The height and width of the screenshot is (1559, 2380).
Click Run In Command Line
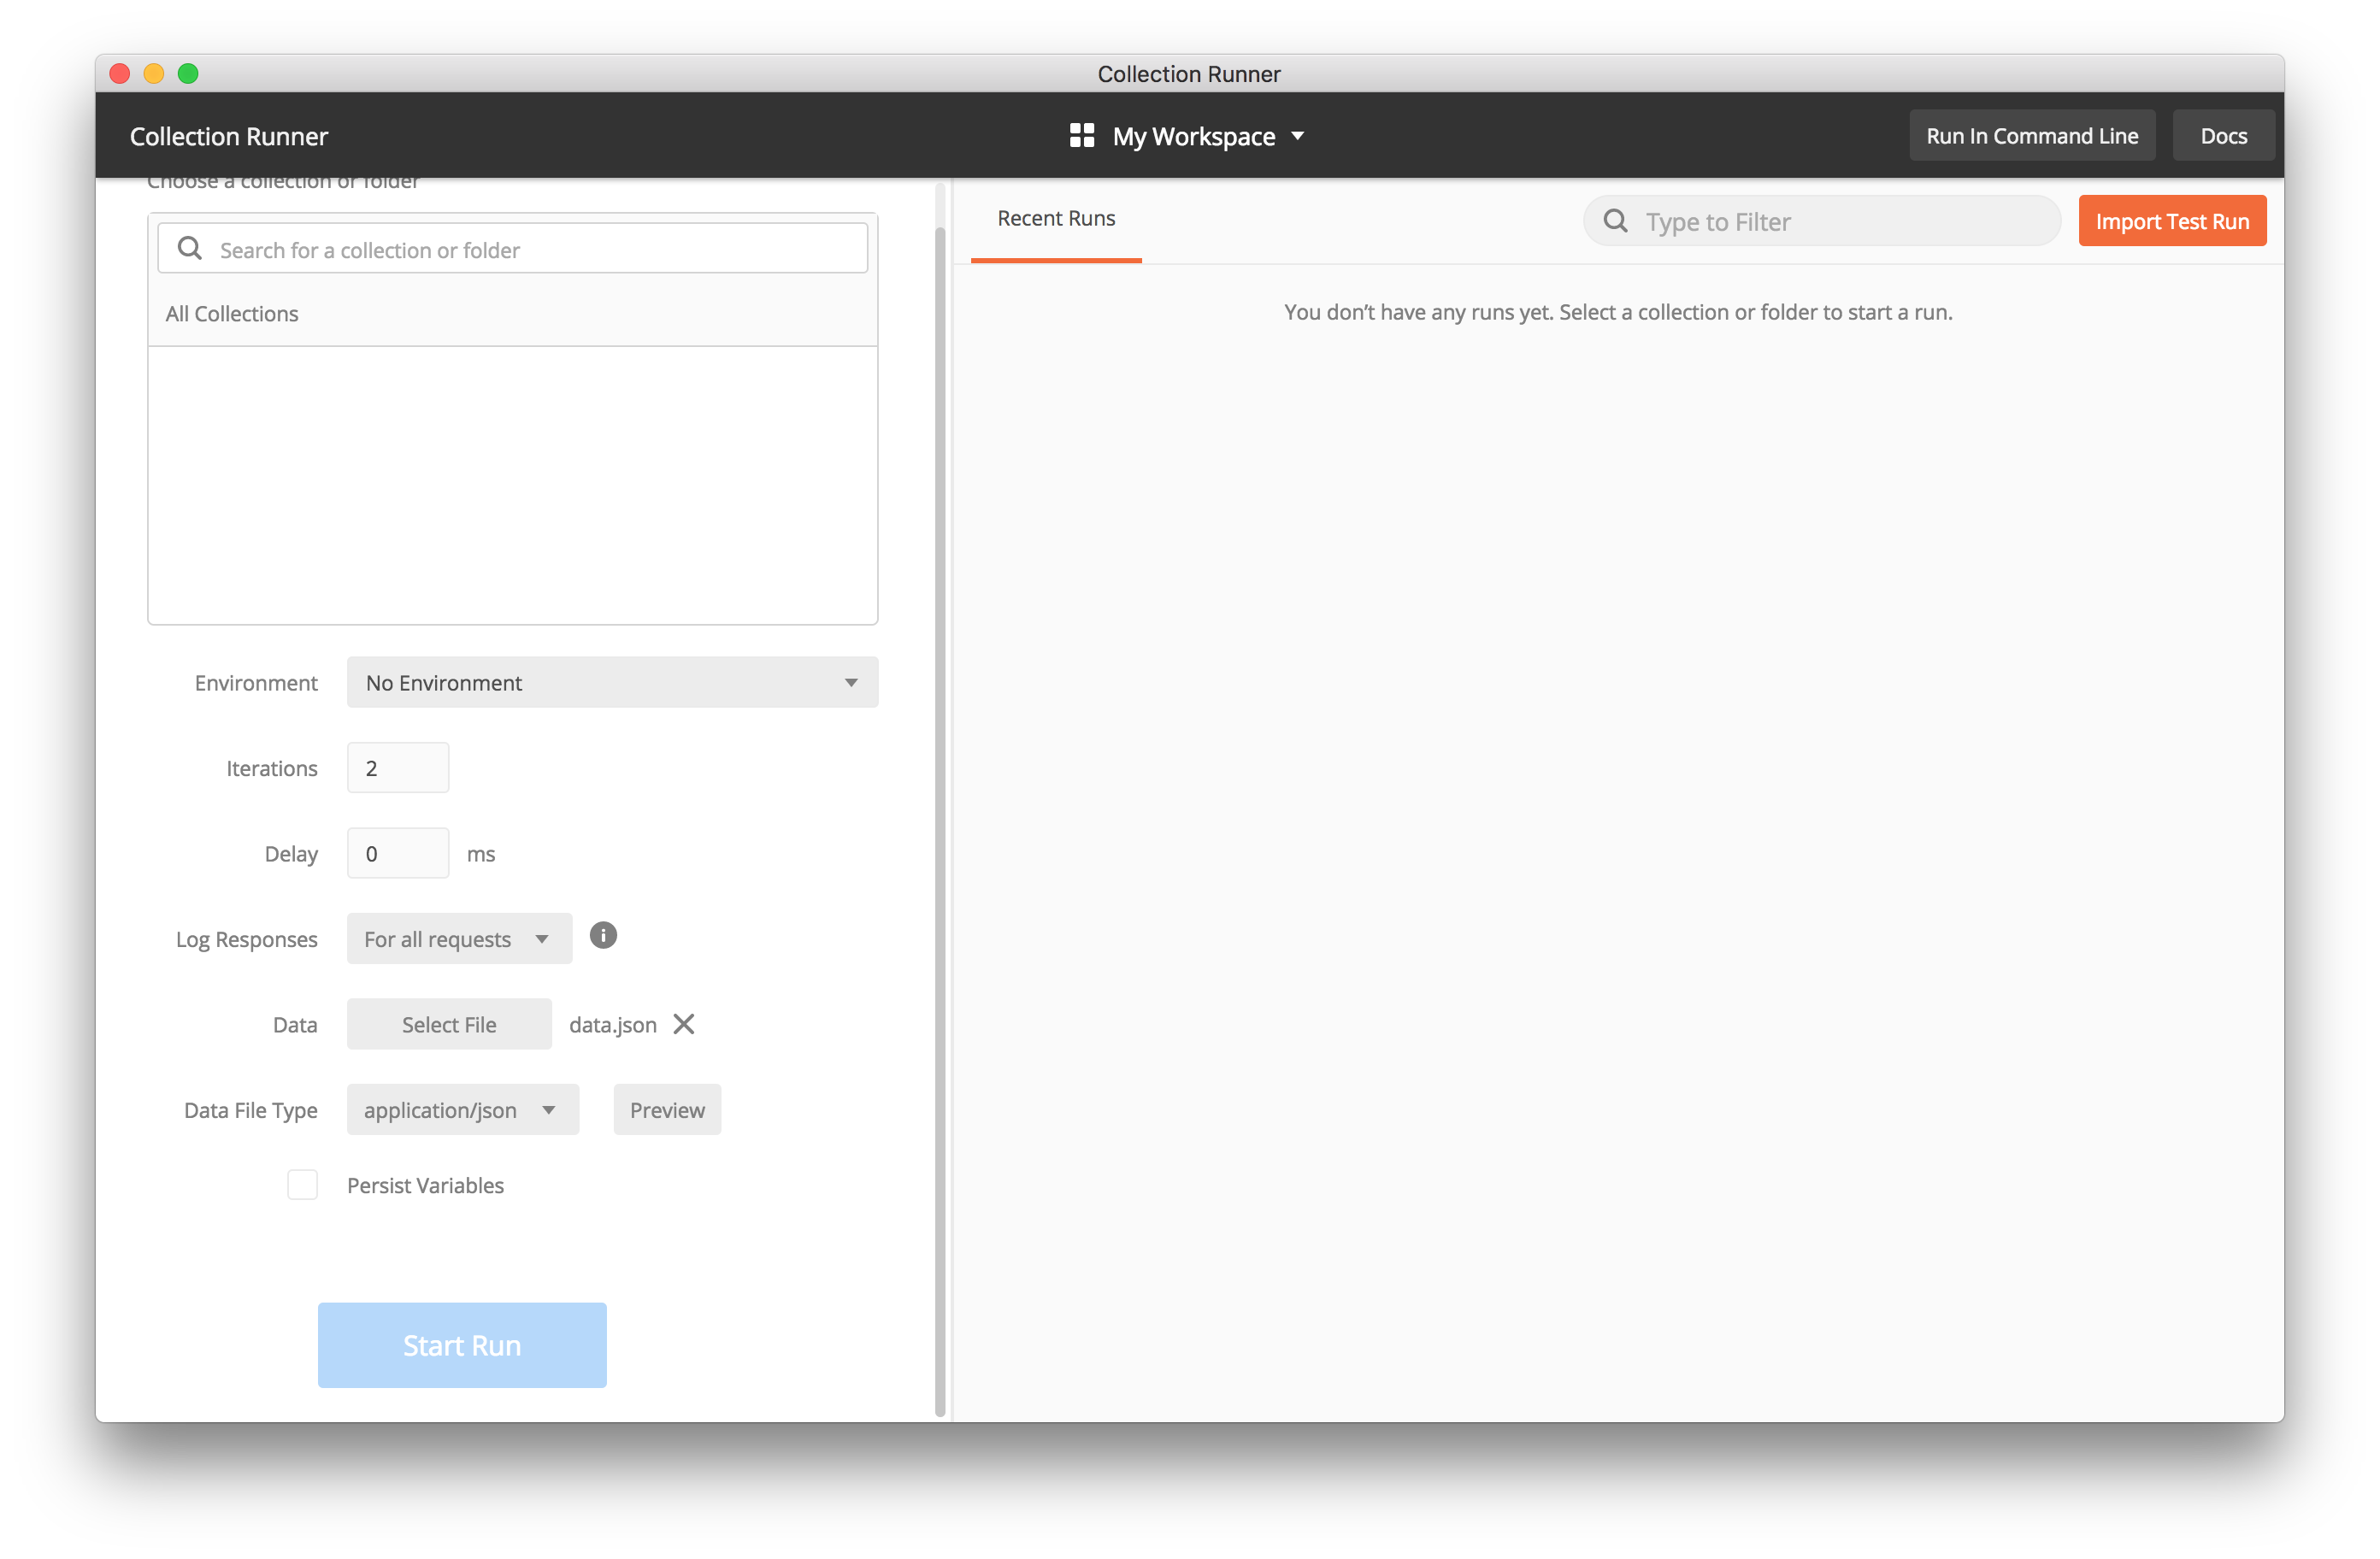point(2033,135)
